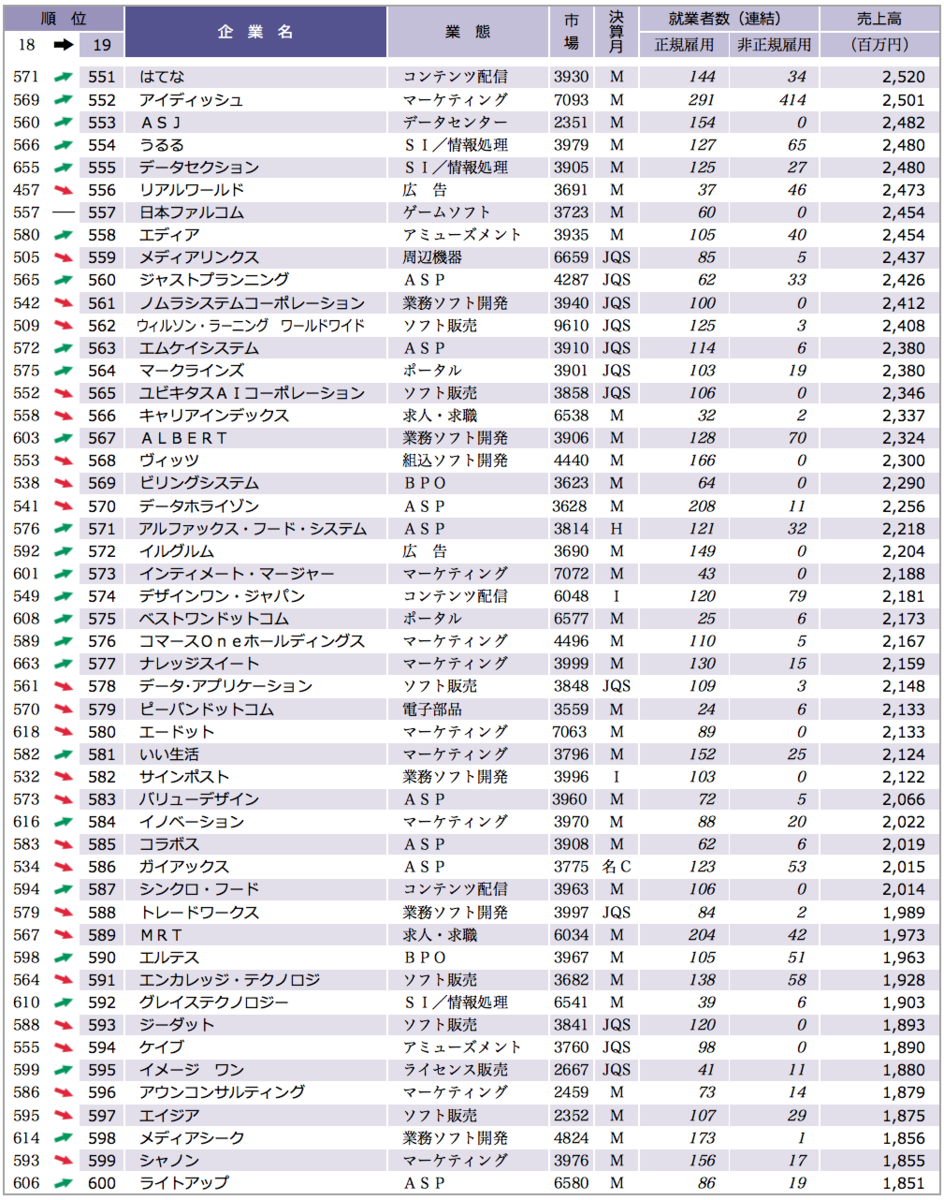Select company name グレイステクノロジー
944x1200 pixels.
point(215,1003)
